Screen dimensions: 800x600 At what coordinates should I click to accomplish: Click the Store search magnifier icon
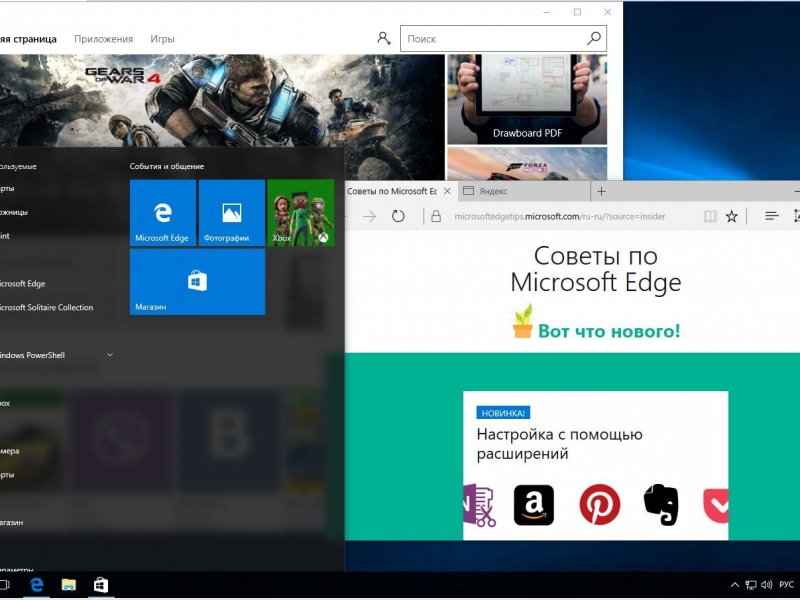click(x=593, y=38)
